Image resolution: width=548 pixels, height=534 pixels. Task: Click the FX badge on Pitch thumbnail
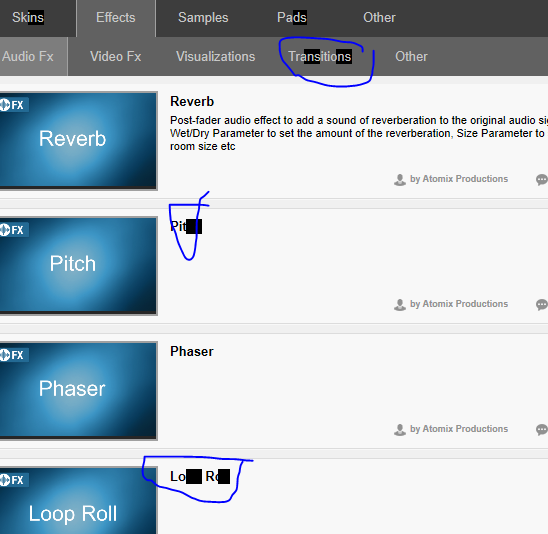click(13, 230)
